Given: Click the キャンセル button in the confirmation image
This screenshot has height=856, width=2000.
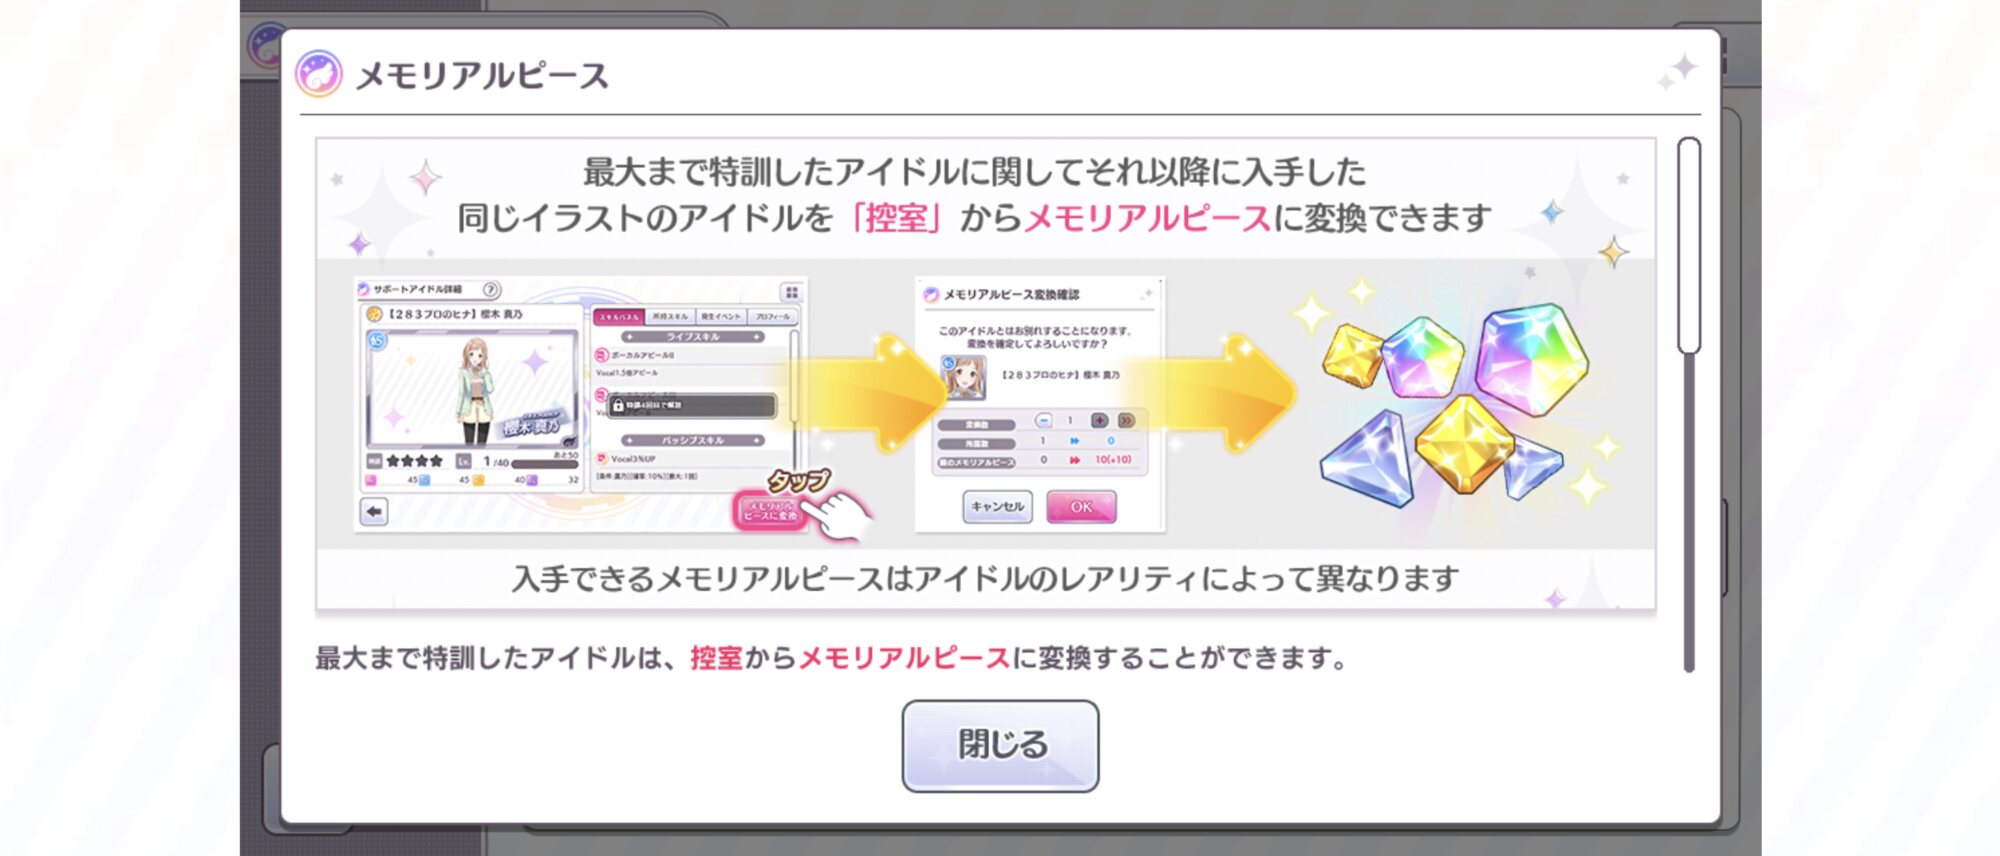Looking at the screenshot, I should tap(997, 507).
